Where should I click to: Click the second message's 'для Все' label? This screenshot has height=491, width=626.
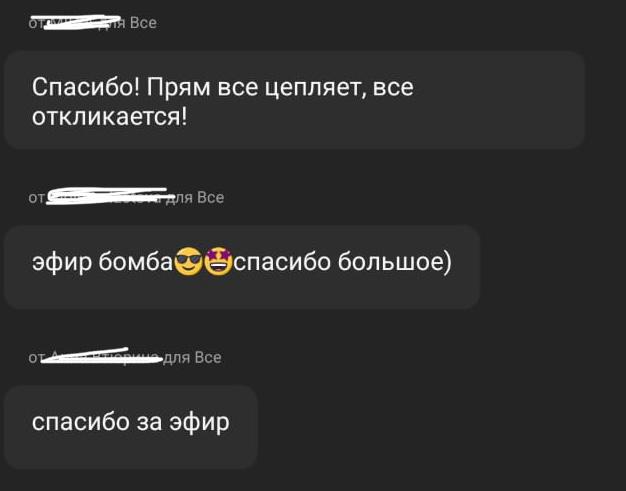[194, 197]
